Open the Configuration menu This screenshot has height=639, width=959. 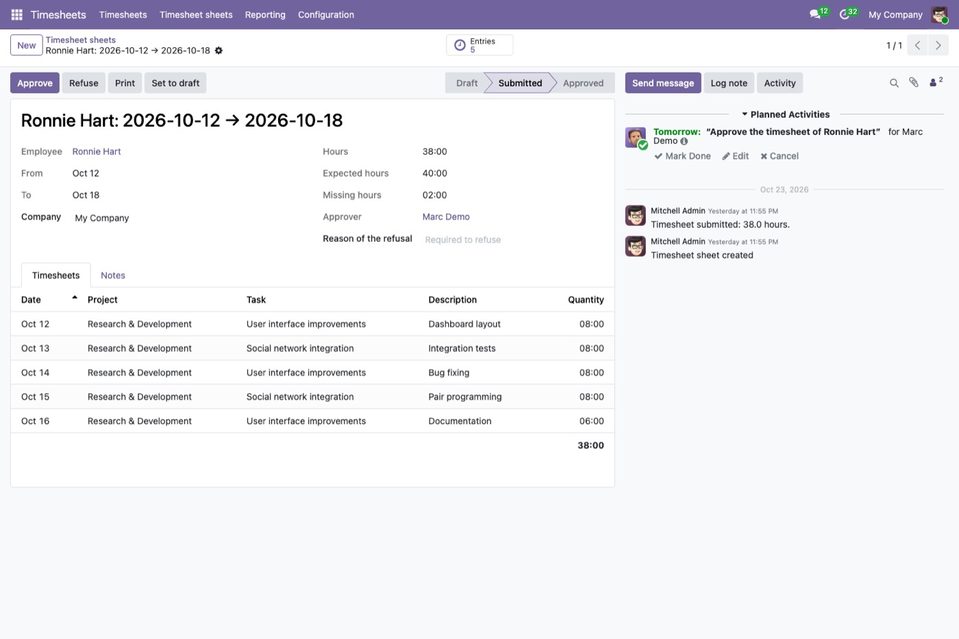tap(326, 15)
